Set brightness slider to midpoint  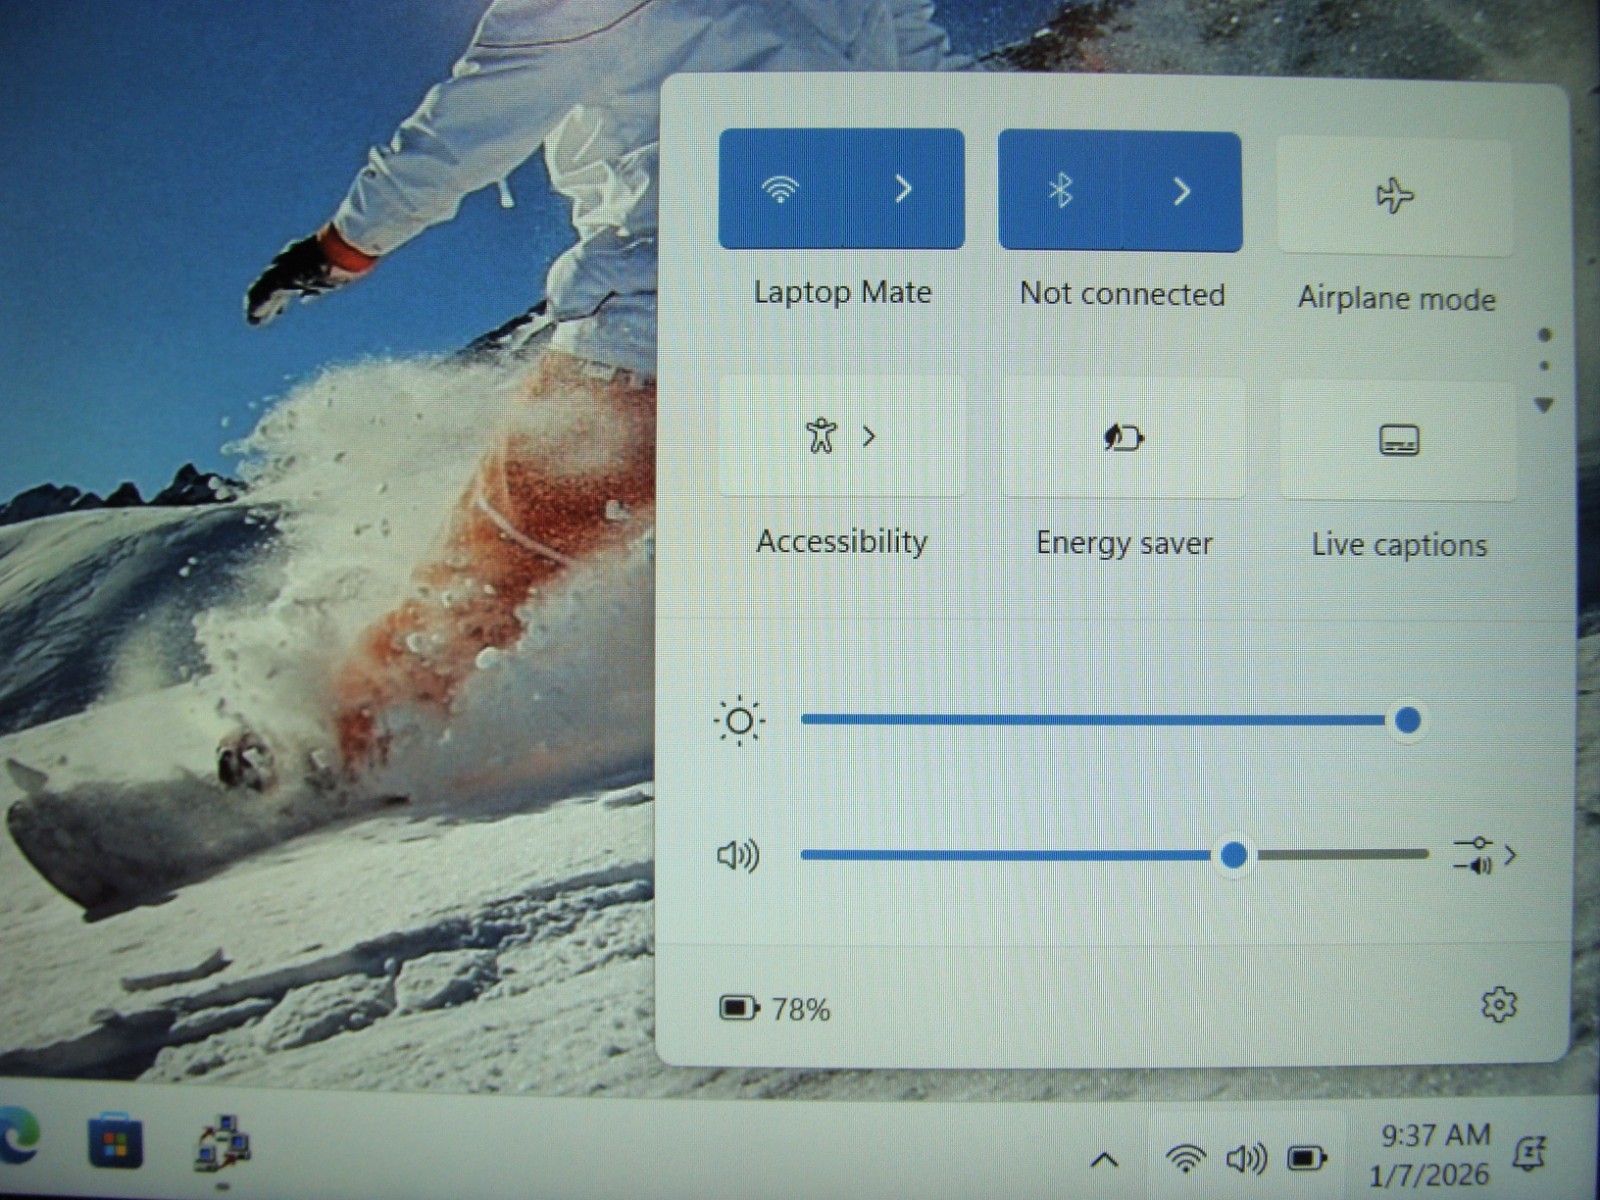[1105, 720]
